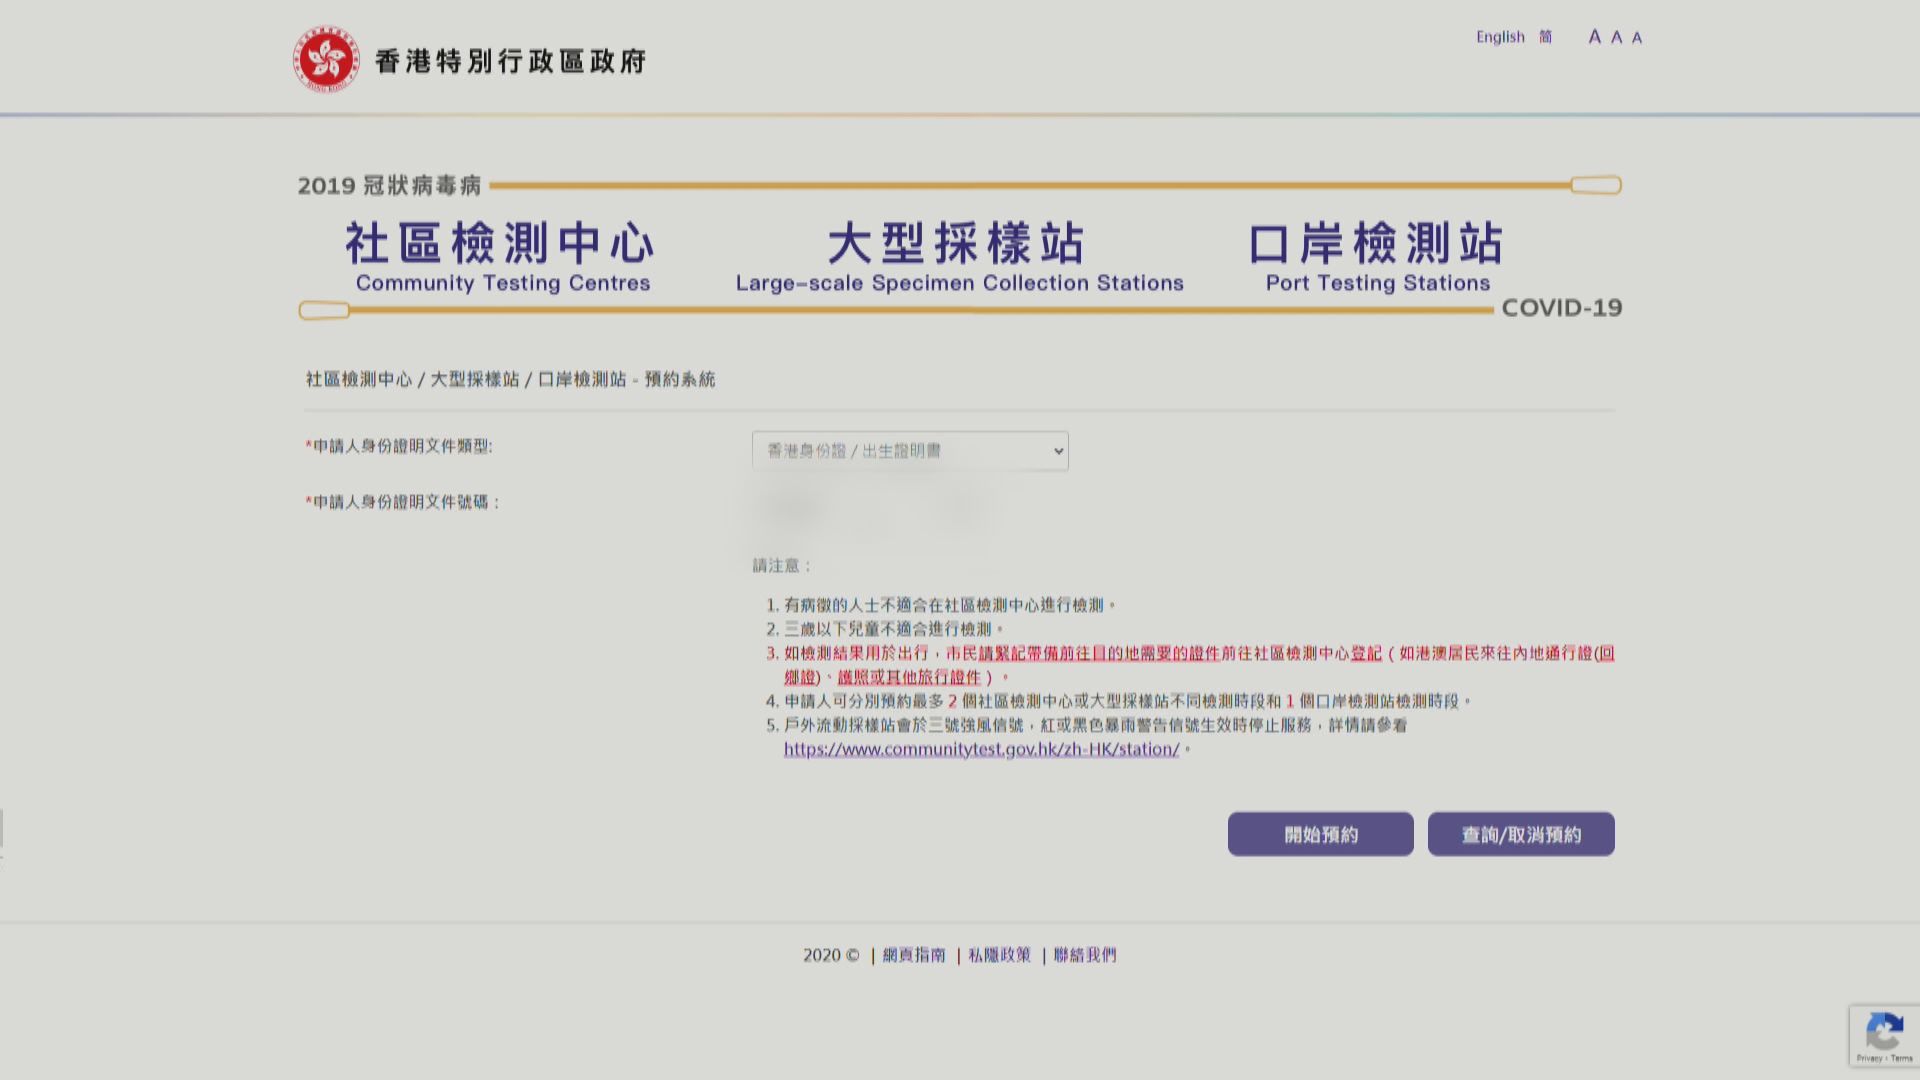Click the Hong Kong SAR emblem logo
The width and height of the screenshot is (1920, 1080).
(326, 60)
